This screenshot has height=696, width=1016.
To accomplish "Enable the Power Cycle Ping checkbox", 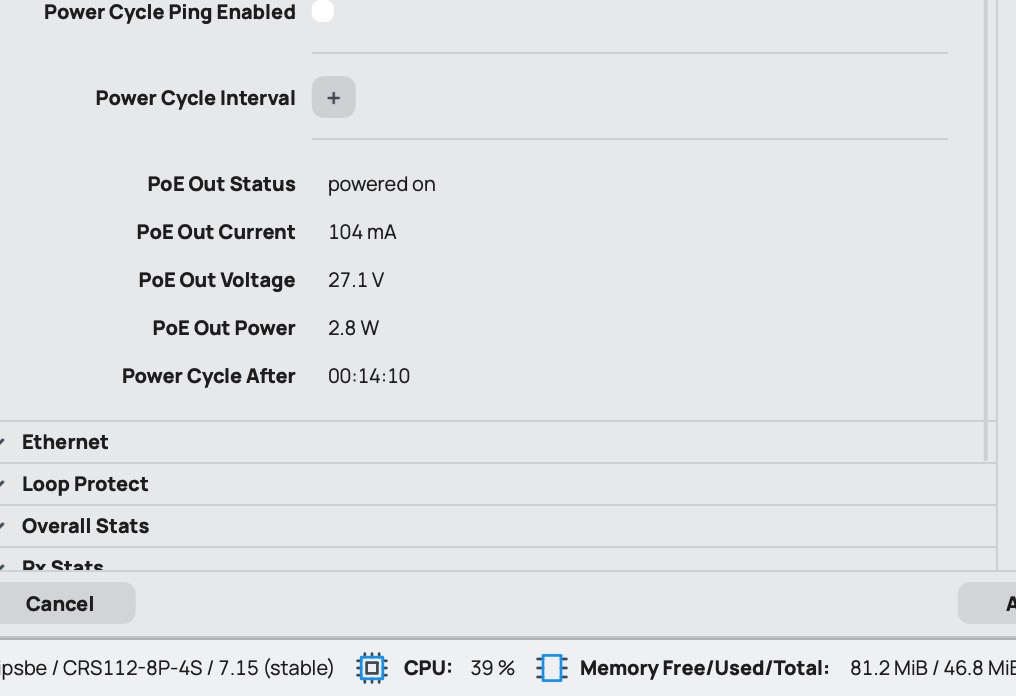I will [322, 12].
